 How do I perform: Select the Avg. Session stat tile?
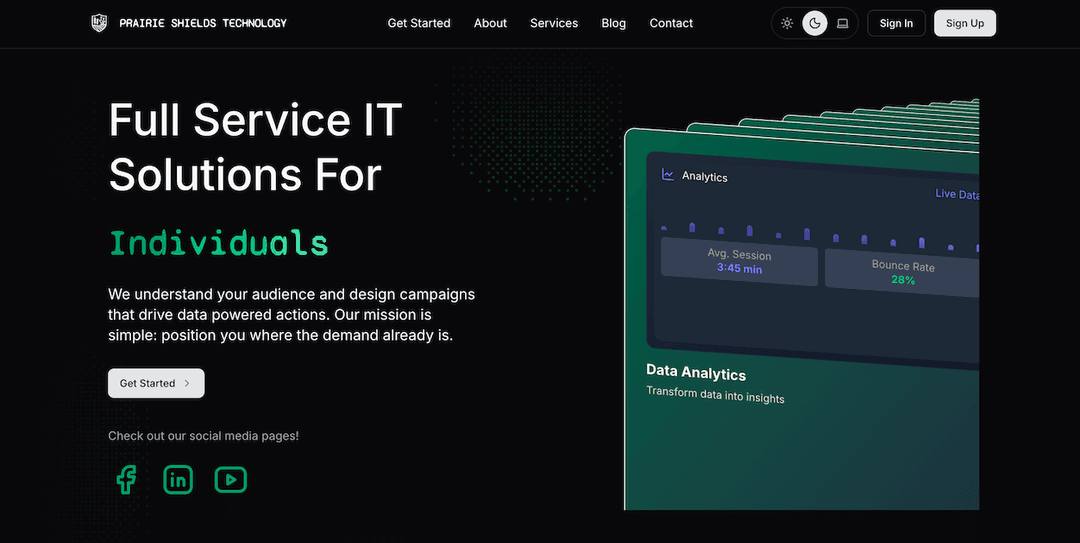(739, 262)
